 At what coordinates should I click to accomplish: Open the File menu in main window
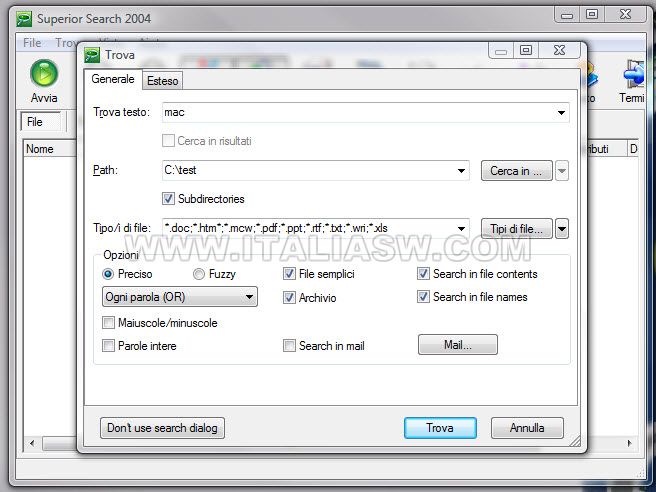(x=32, y=43)
